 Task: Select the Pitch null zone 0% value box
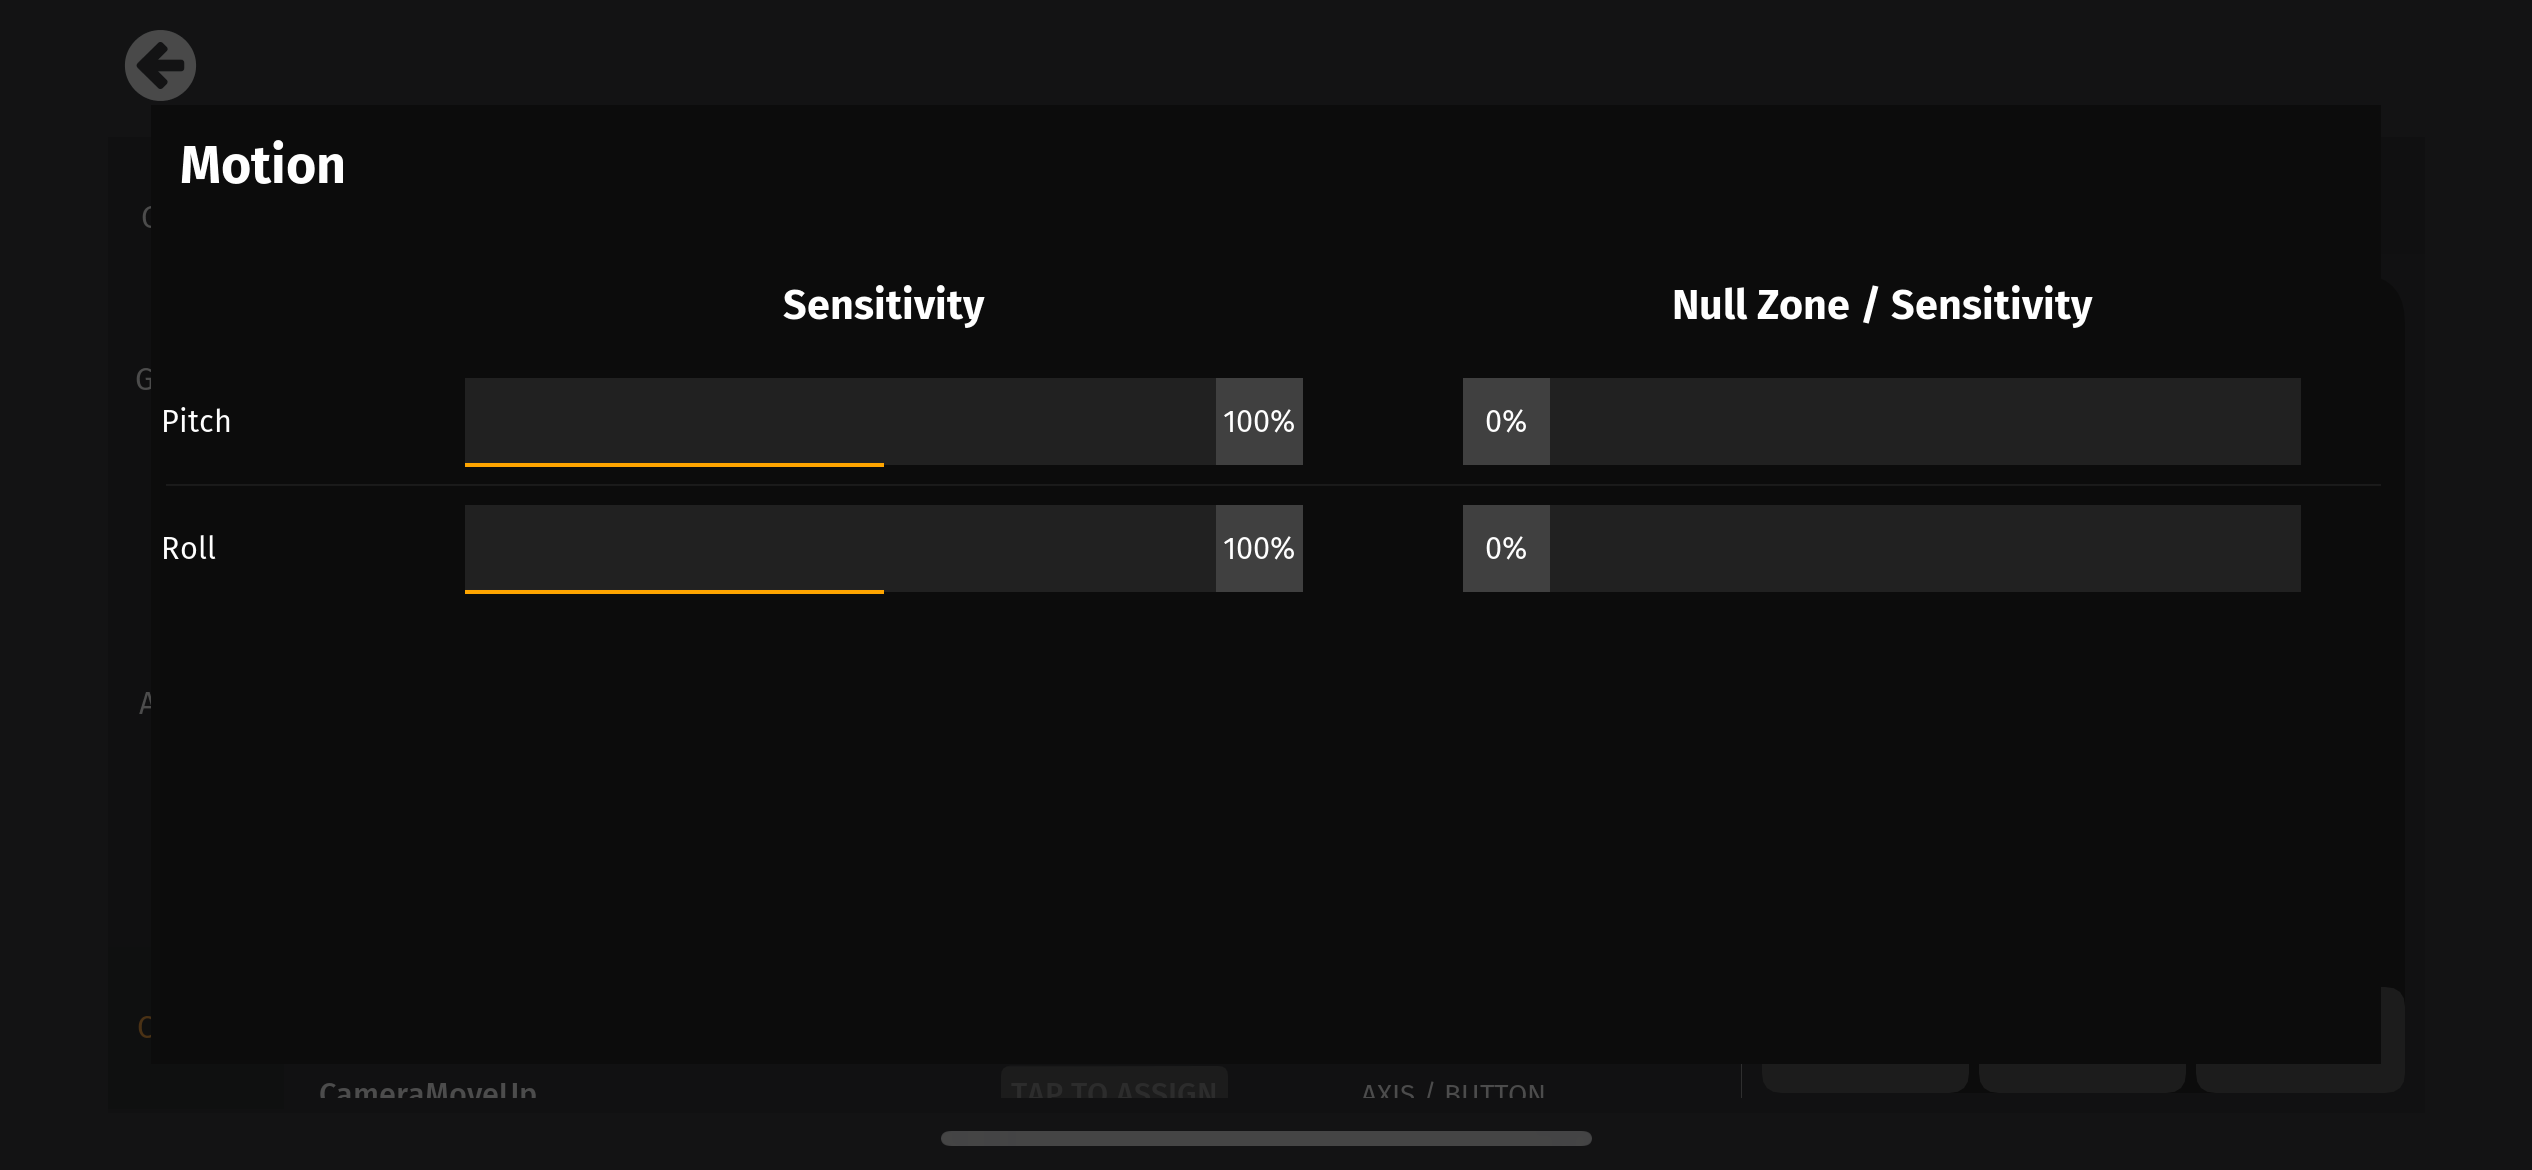point(1505,421)
